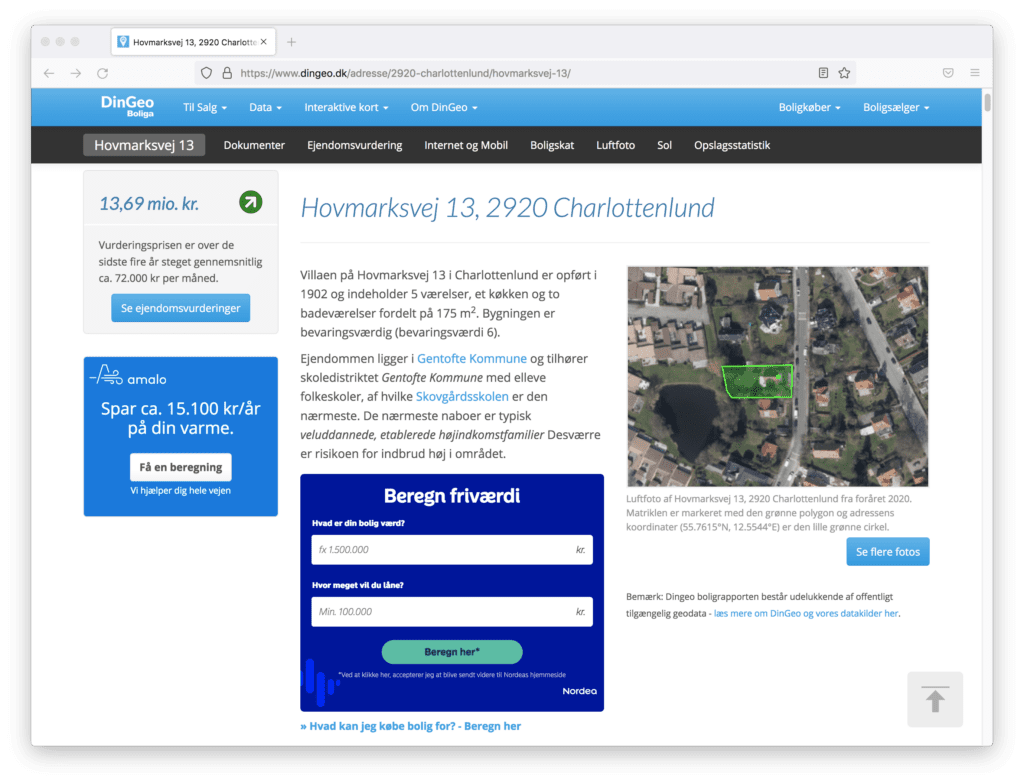Click the Spar ca. 15.100 kr/år ad text

180,418
